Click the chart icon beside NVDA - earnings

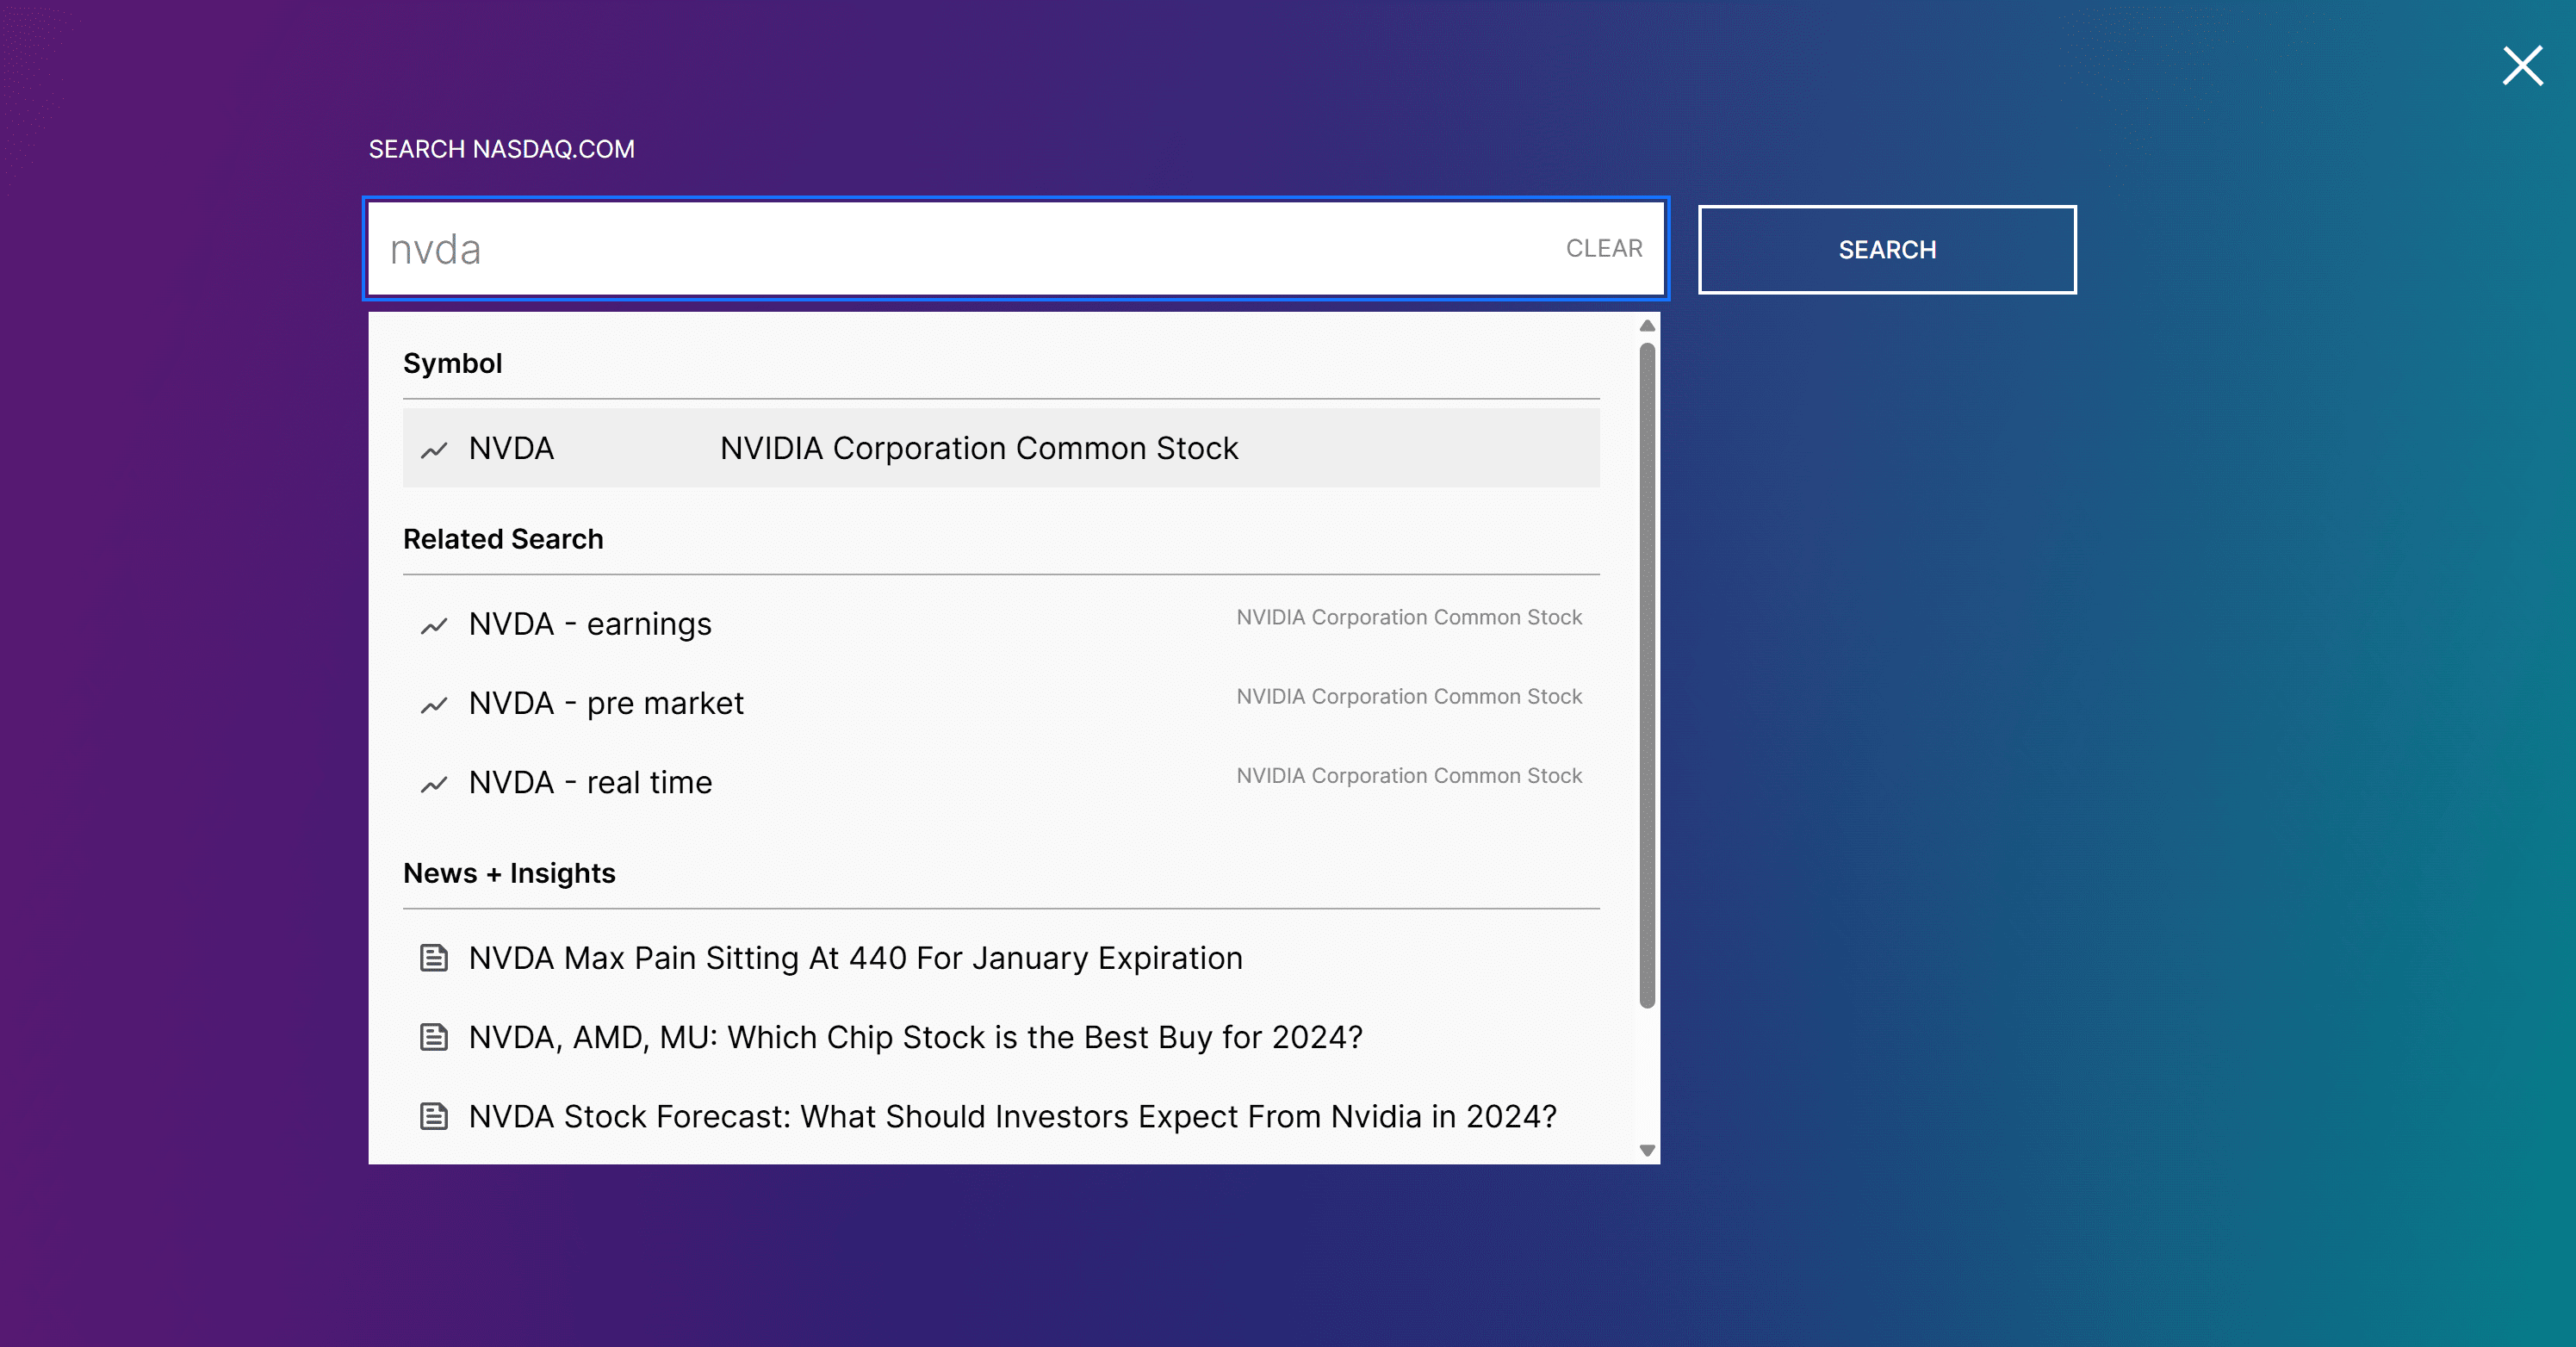[x=434, y=624]
